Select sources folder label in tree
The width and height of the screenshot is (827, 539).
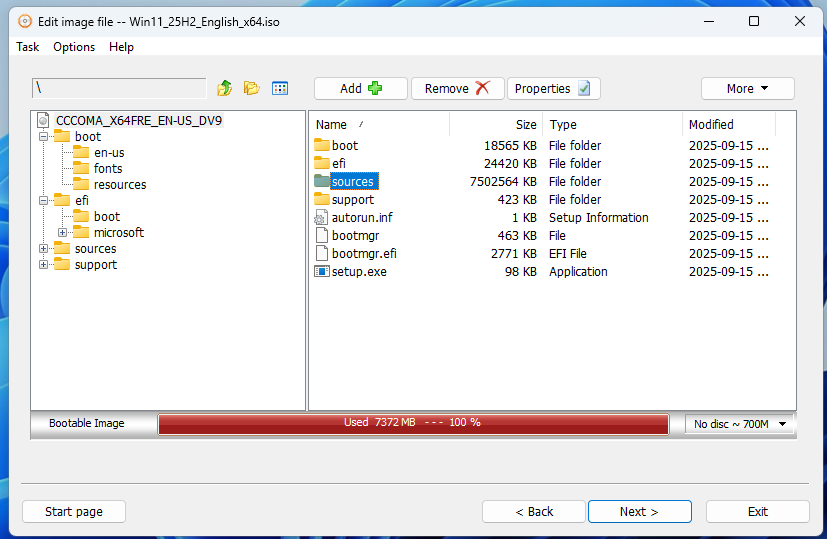[95, 248]
